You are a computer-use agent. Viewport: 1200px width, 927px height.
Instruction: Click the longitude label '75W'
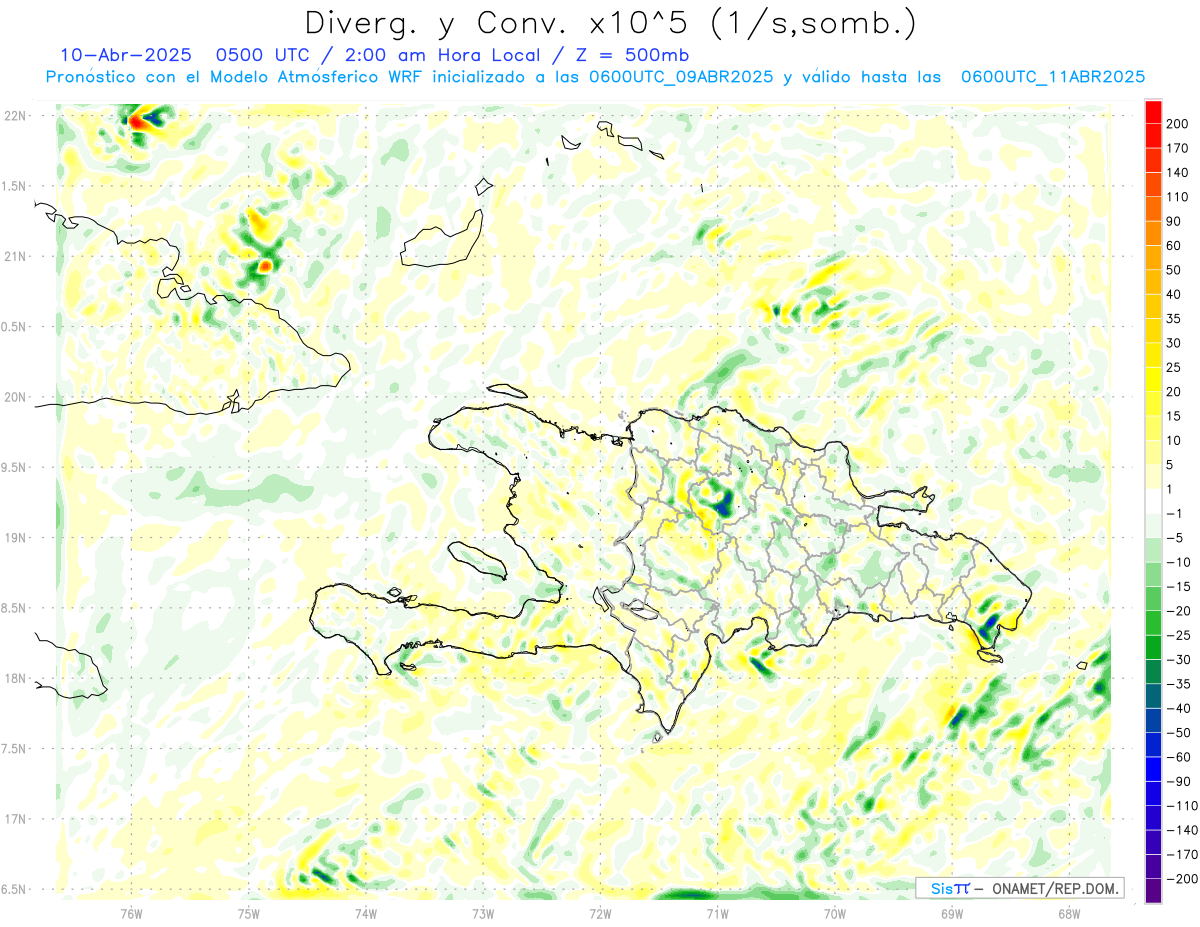point(248,914)
